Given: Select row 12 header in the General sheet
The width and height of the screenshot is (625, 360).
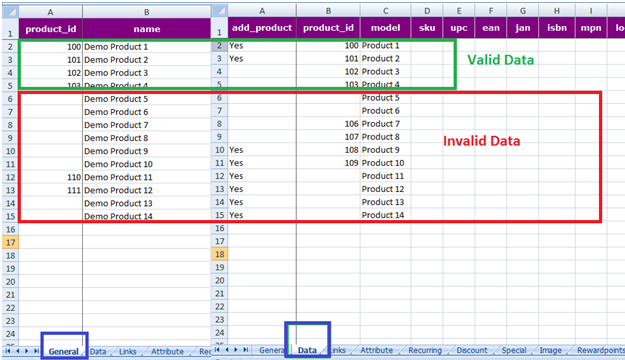Looking at the screenshot, I should [x=10, y=177].
